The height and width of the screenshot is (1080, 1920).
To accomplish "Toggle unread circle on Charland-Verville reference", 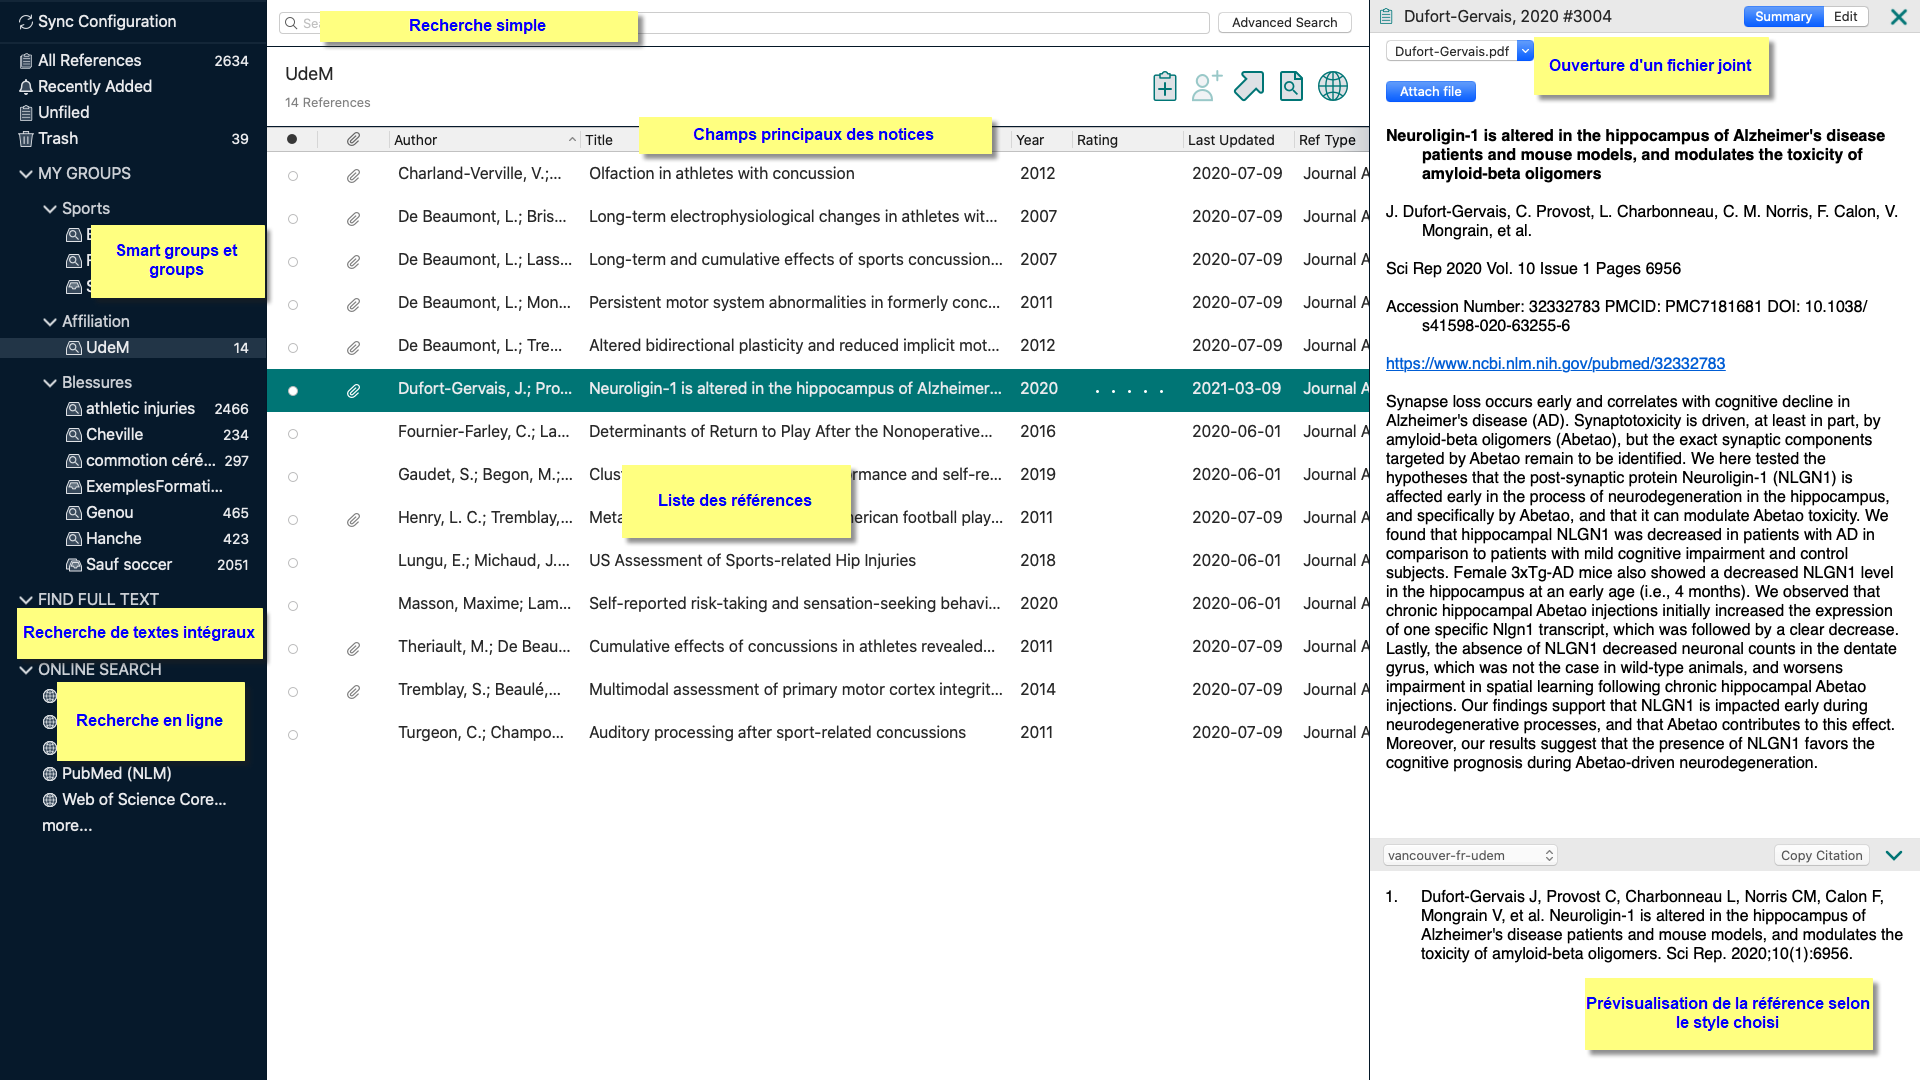I will [293, 173].
